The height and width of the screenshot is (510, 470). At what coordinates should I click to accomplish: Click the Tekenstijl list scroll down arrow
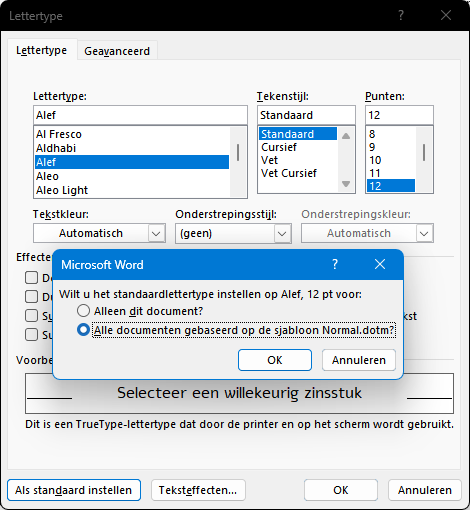click(x=346, y=184)
